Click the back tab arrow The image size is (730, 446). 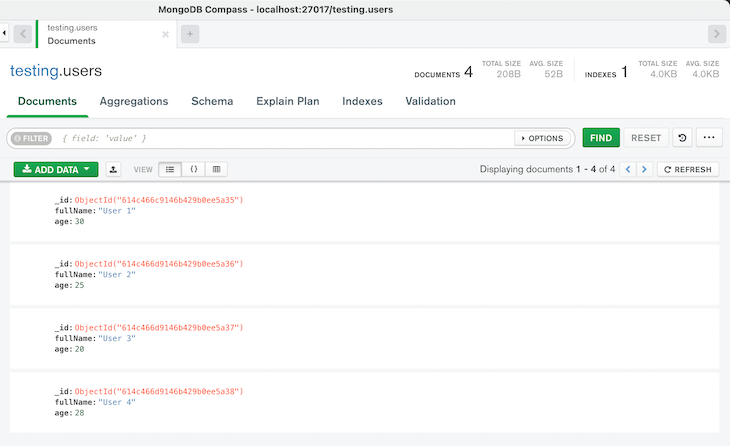[x=23, y=34]
